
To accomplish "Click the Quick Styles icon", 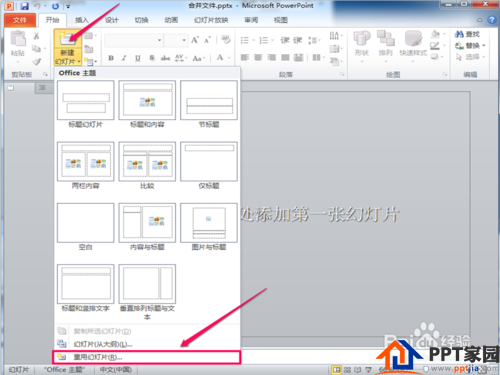I will point(413,38).
